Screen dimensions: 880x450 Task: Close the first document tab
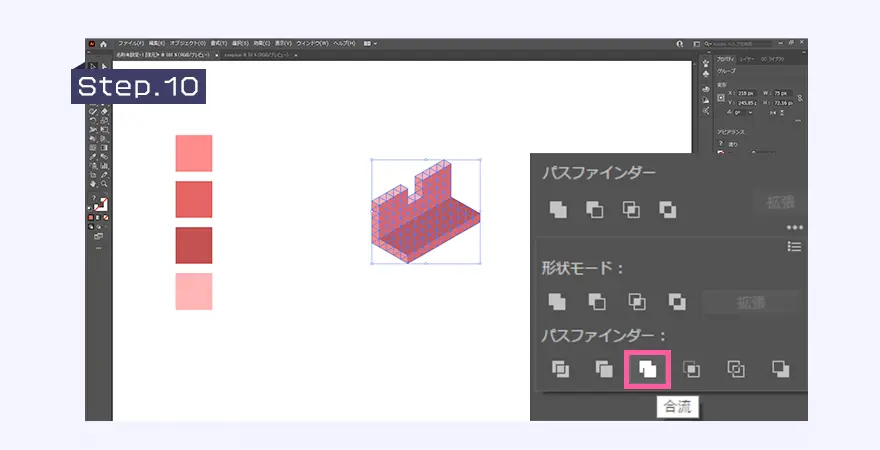[x=216, y=55]
